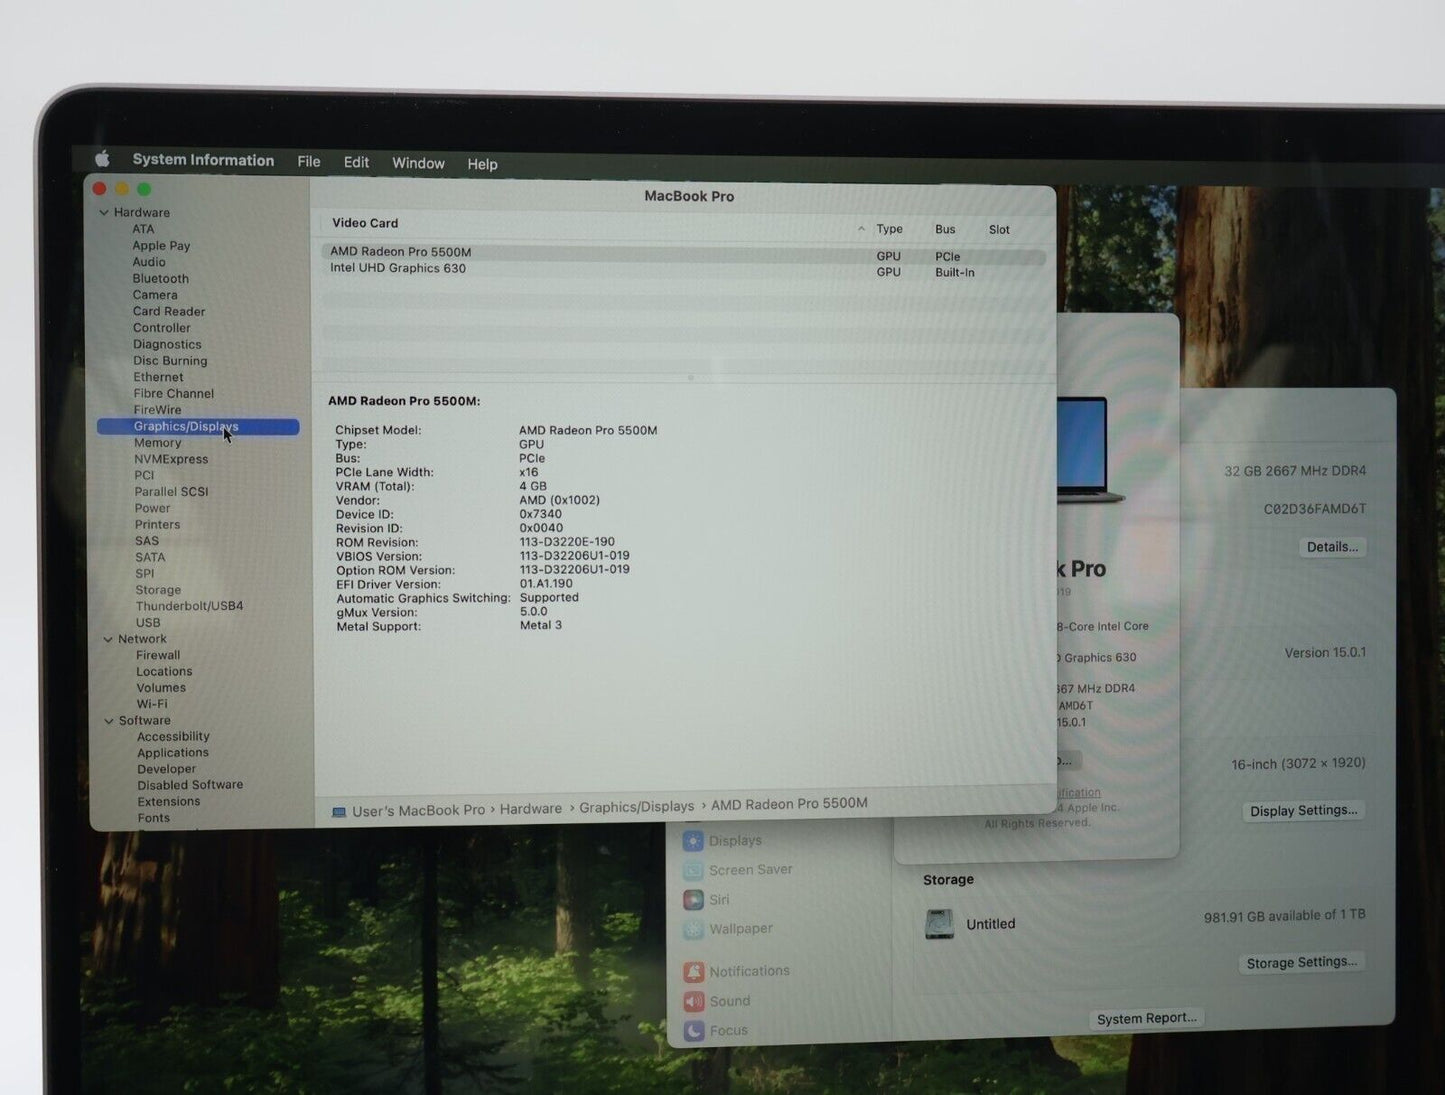
Task: Click Storage Settings... button
Action: coord(1302,963)
